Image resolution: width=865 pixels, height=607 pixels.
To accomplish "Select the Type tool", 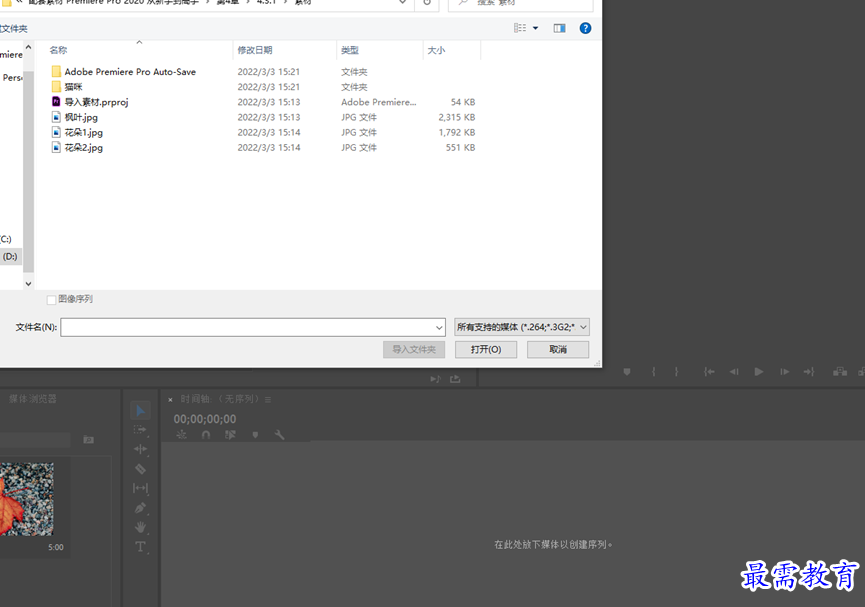I will pyautogui.click(x=140, y=547).
